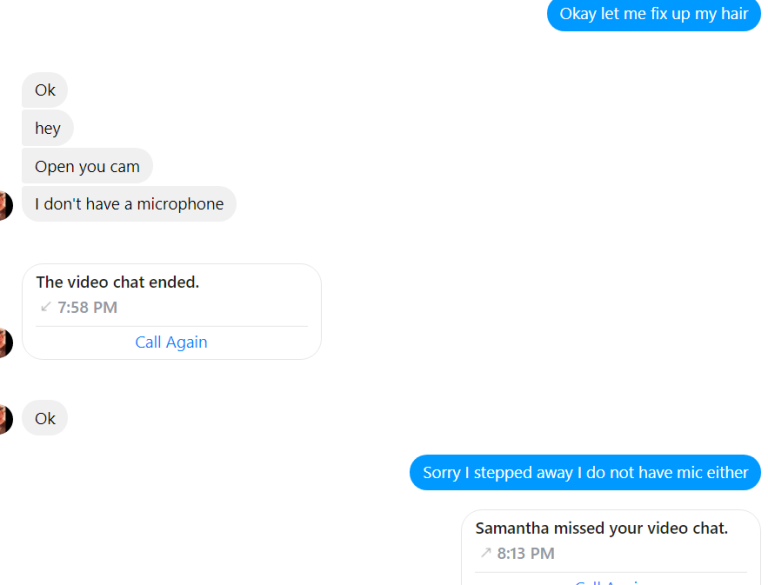Click "Samantha missed your video chat." text
This screenshot has width=768, height=585.
click(601, 528)
